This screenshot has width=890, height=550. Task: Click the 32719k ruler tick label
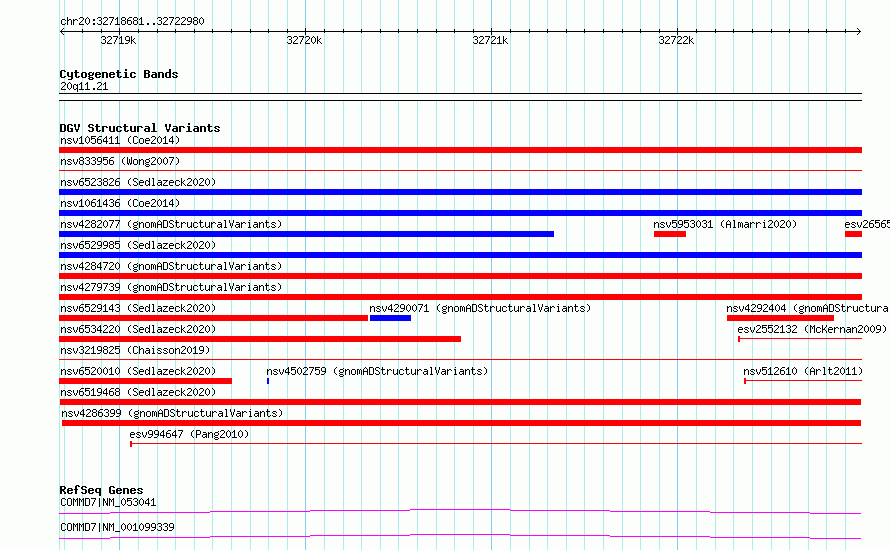pos(118,40)
